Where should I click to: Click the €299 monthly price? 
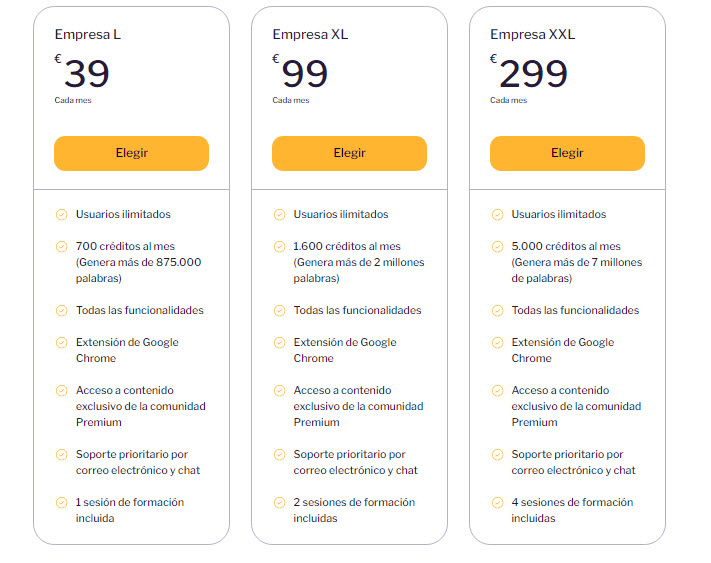click(532, 74)
